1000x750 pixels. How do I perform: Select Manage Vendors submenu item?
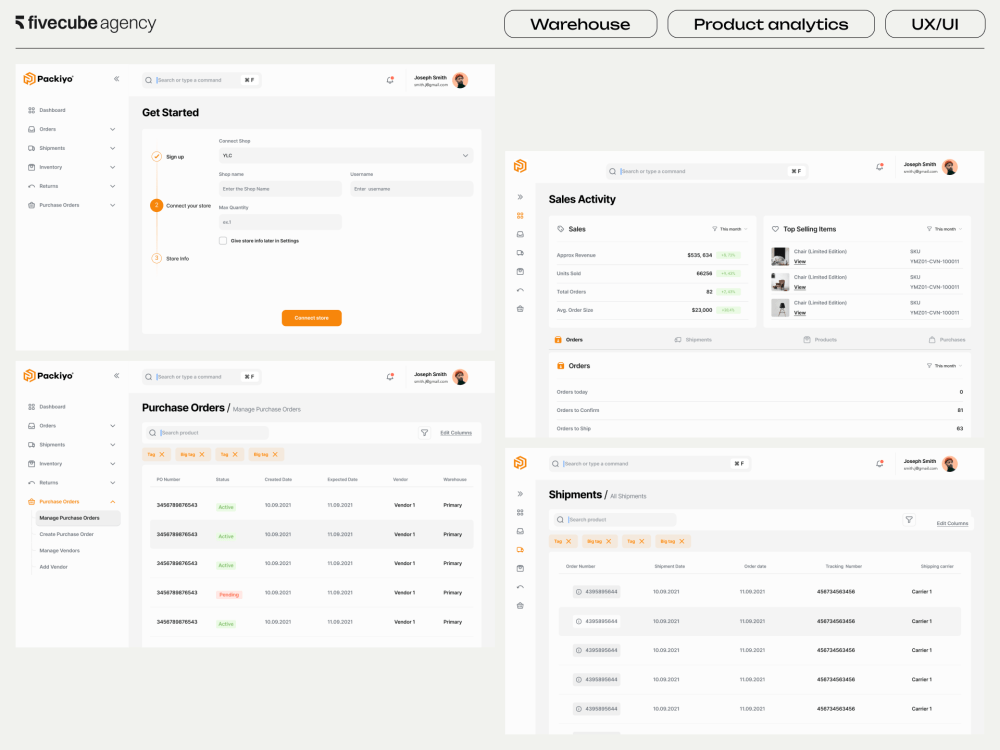point(59,550)
